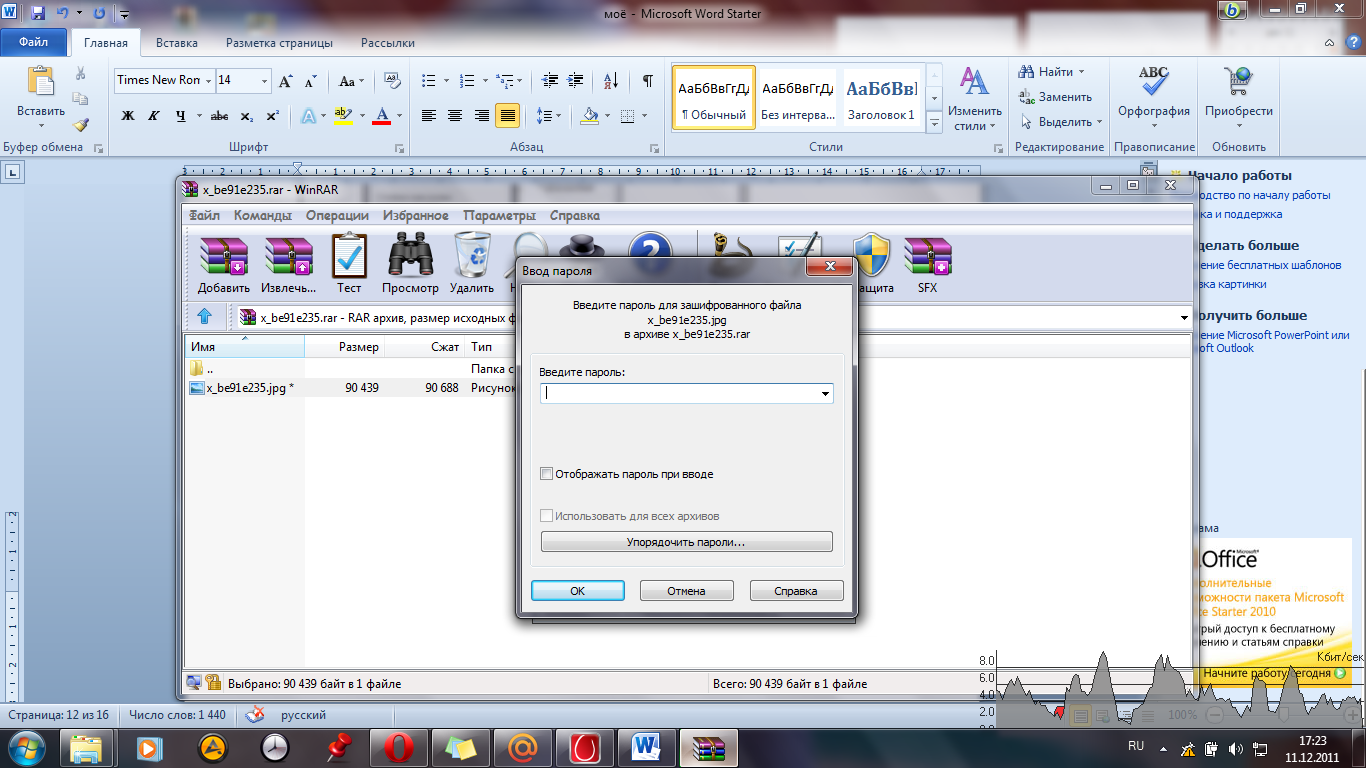Image resolution: width=1366 pixels, height=768 pixels.
Task: Click the Word Format Painter brush icon
Action: click(81, 124)
